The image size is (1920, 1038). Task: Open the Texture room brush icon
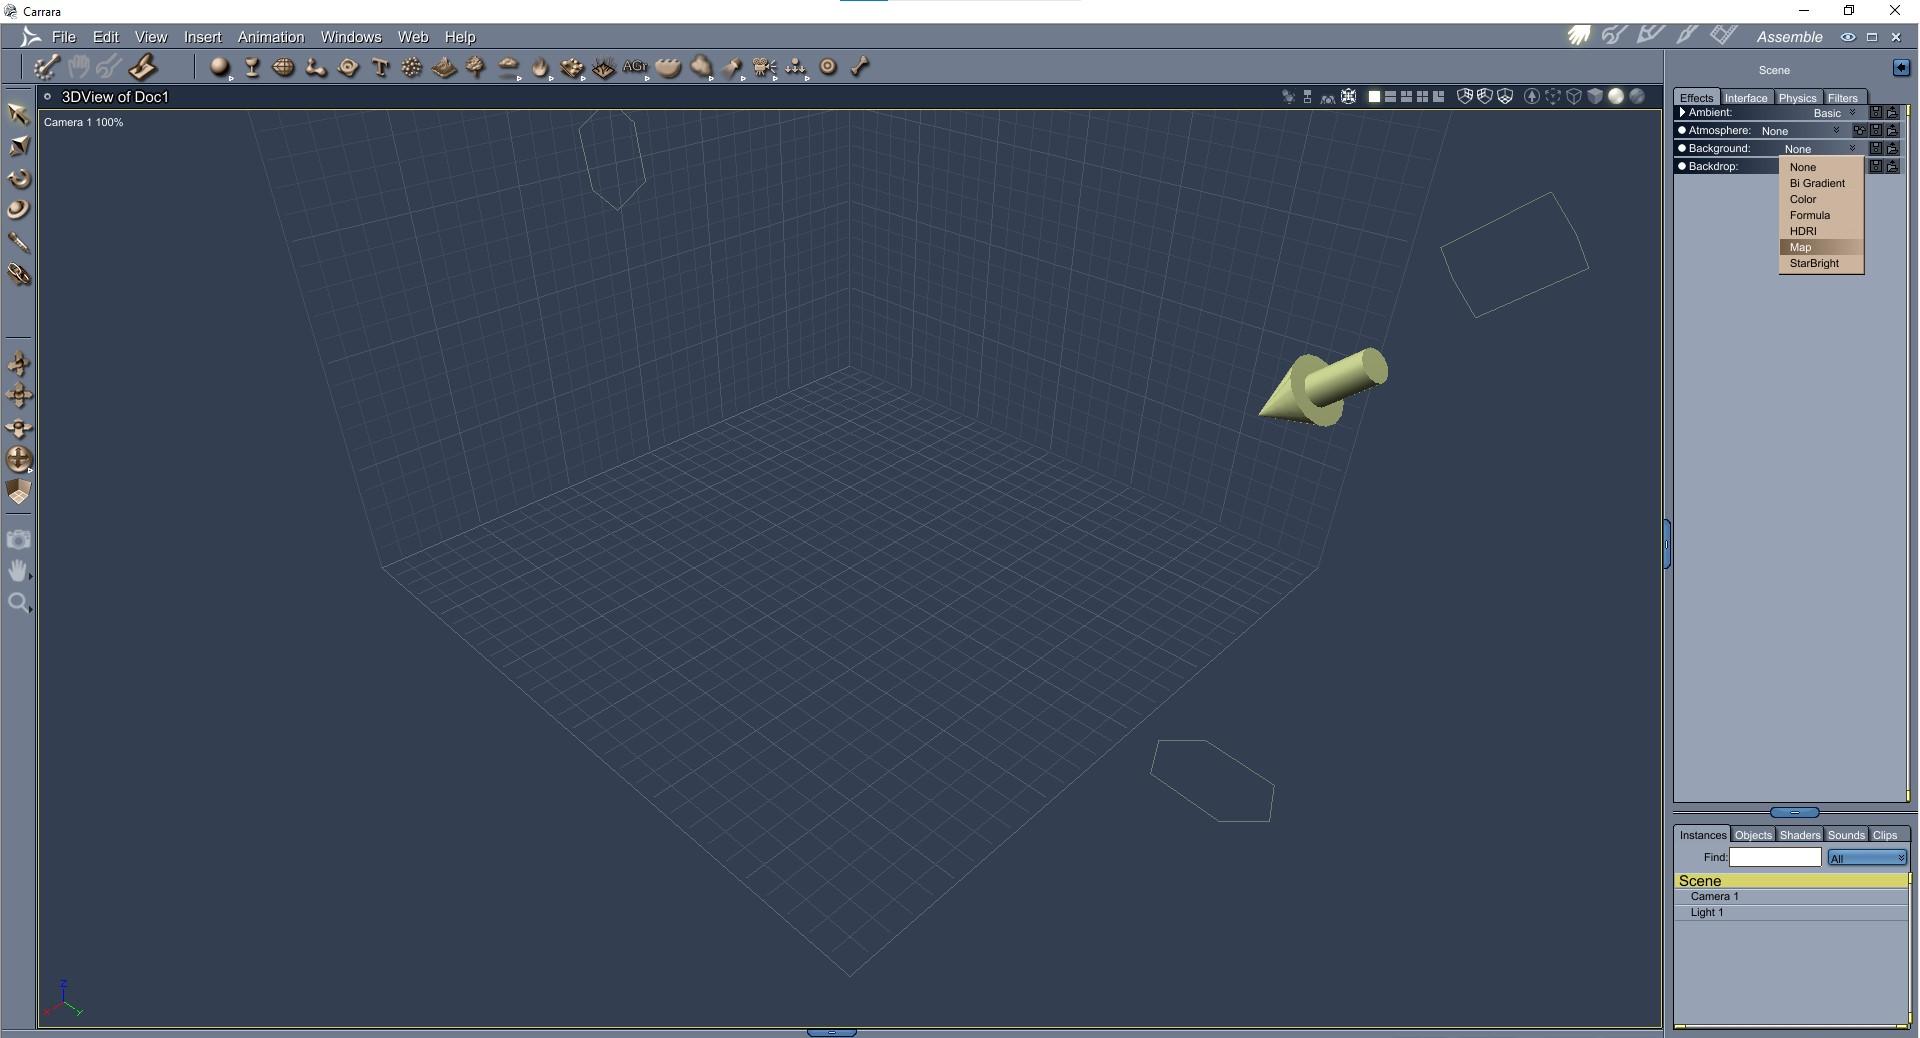pyautogui.click(x=1687, y=36)
